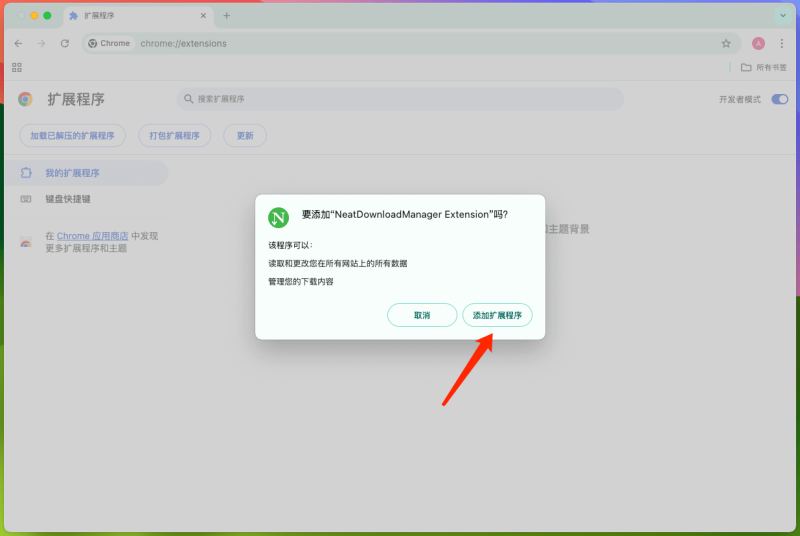Click the 取消 button in dialog

pyautogui.click(x=422, y=315)
